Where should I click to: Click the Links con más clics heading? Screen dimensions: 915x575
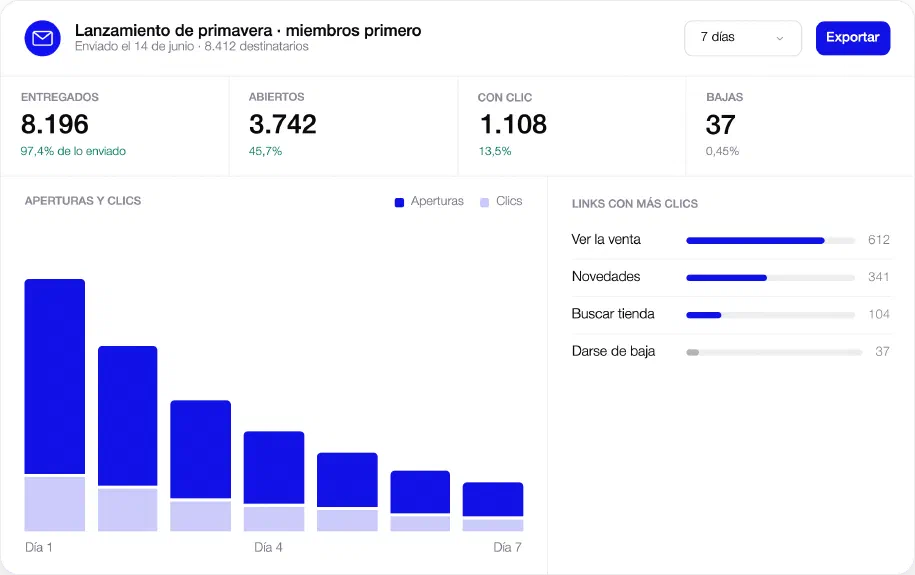pos(635,204)
